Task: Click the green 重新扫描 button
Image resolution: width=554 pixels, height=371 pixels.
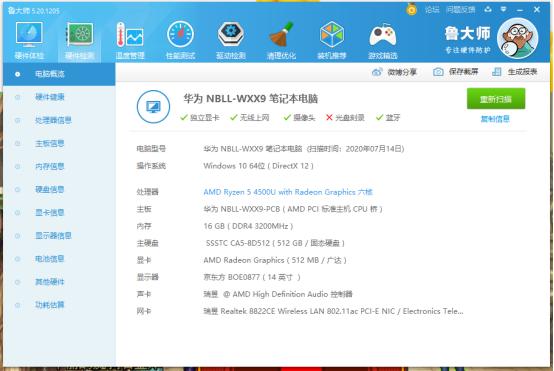Action: click(x=496, y=99)
